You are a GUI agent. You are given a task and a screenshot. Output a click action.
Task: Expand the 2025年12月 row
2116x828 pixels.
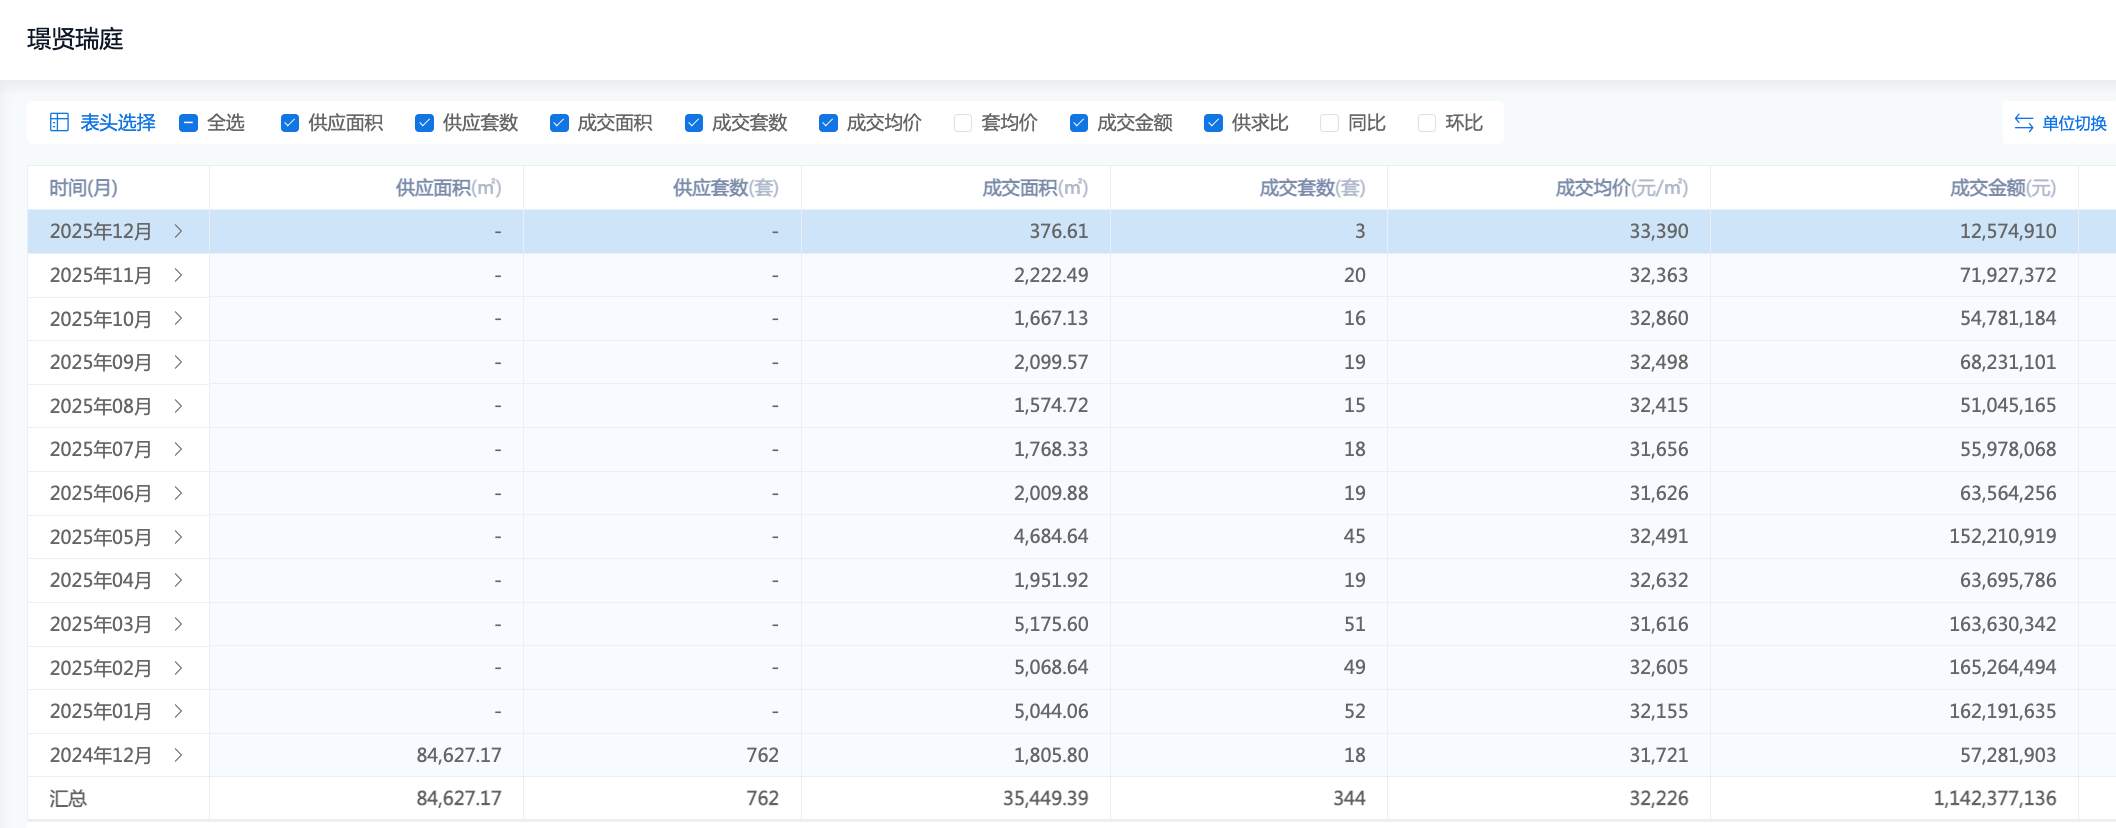click(x=179, y=231)
